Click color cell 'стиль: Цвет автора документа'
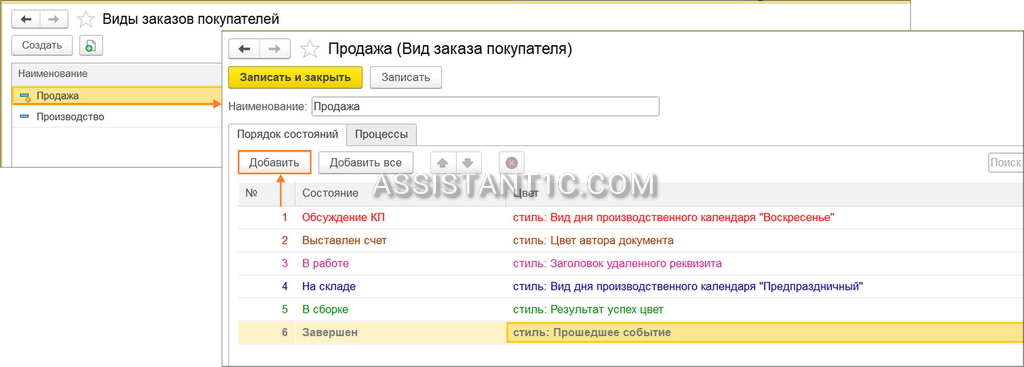Viewport: 1024px width, 367px height. click(x=765, y=240)
